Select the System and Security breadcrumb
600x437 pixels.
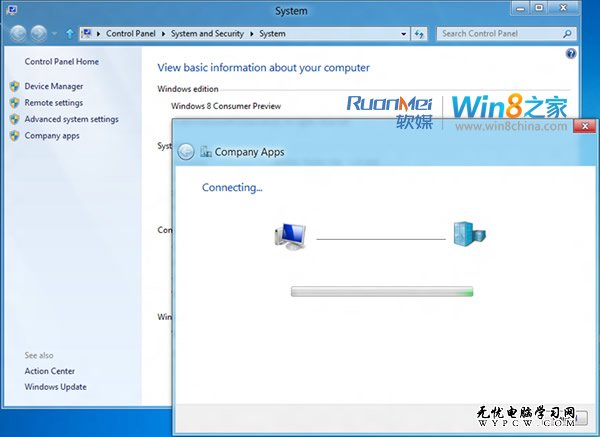point(207,34)
